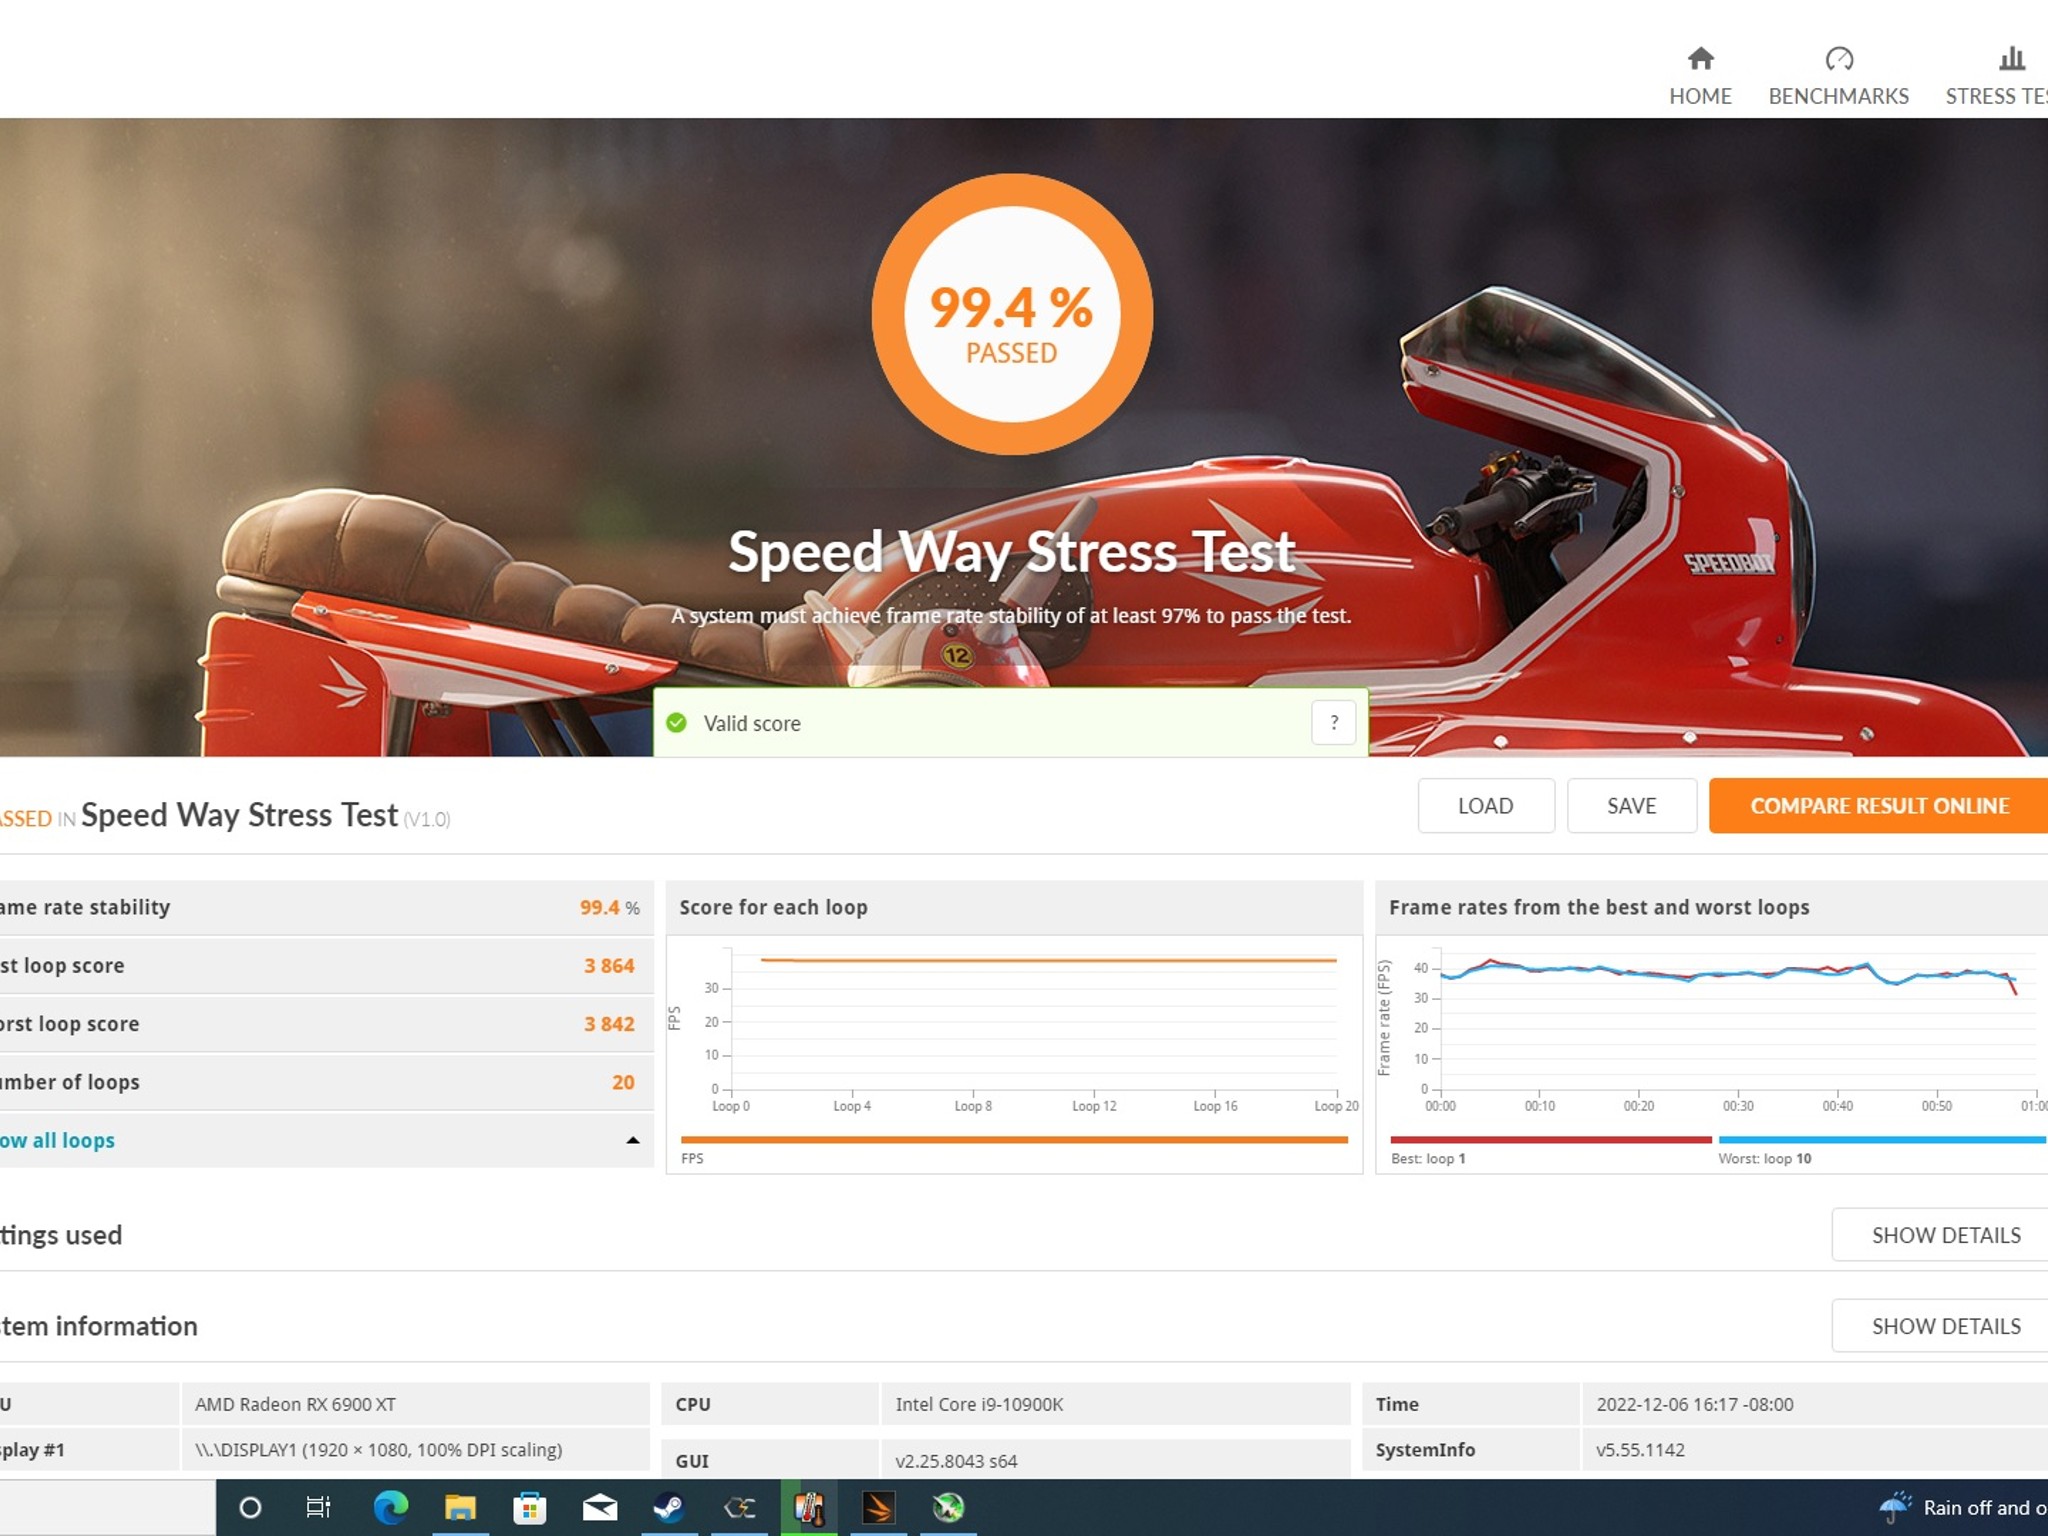Open the Mail app from taskbar
This screenshot has width=2048, height=1536.
pos(599,1507)
